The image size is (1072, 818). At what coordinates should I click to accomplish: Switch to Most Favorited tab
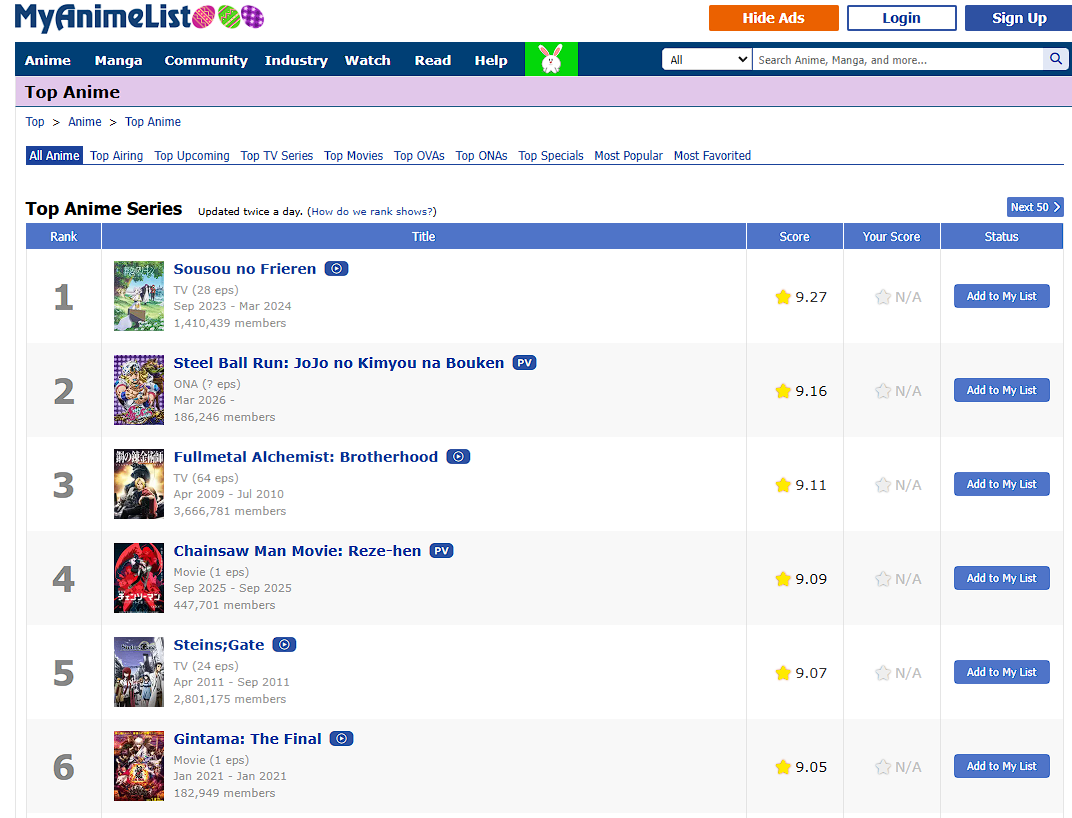tap(712, 155)
